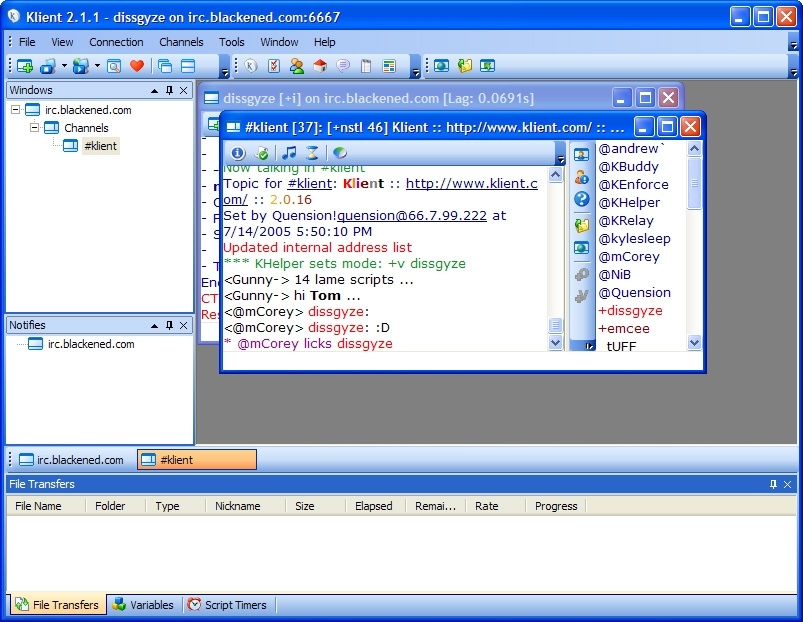The width and height of the screenshot is (803, 622).
Task: Select +emcee in the nick list
Action: pyautogui.click(x=624, y=329)
